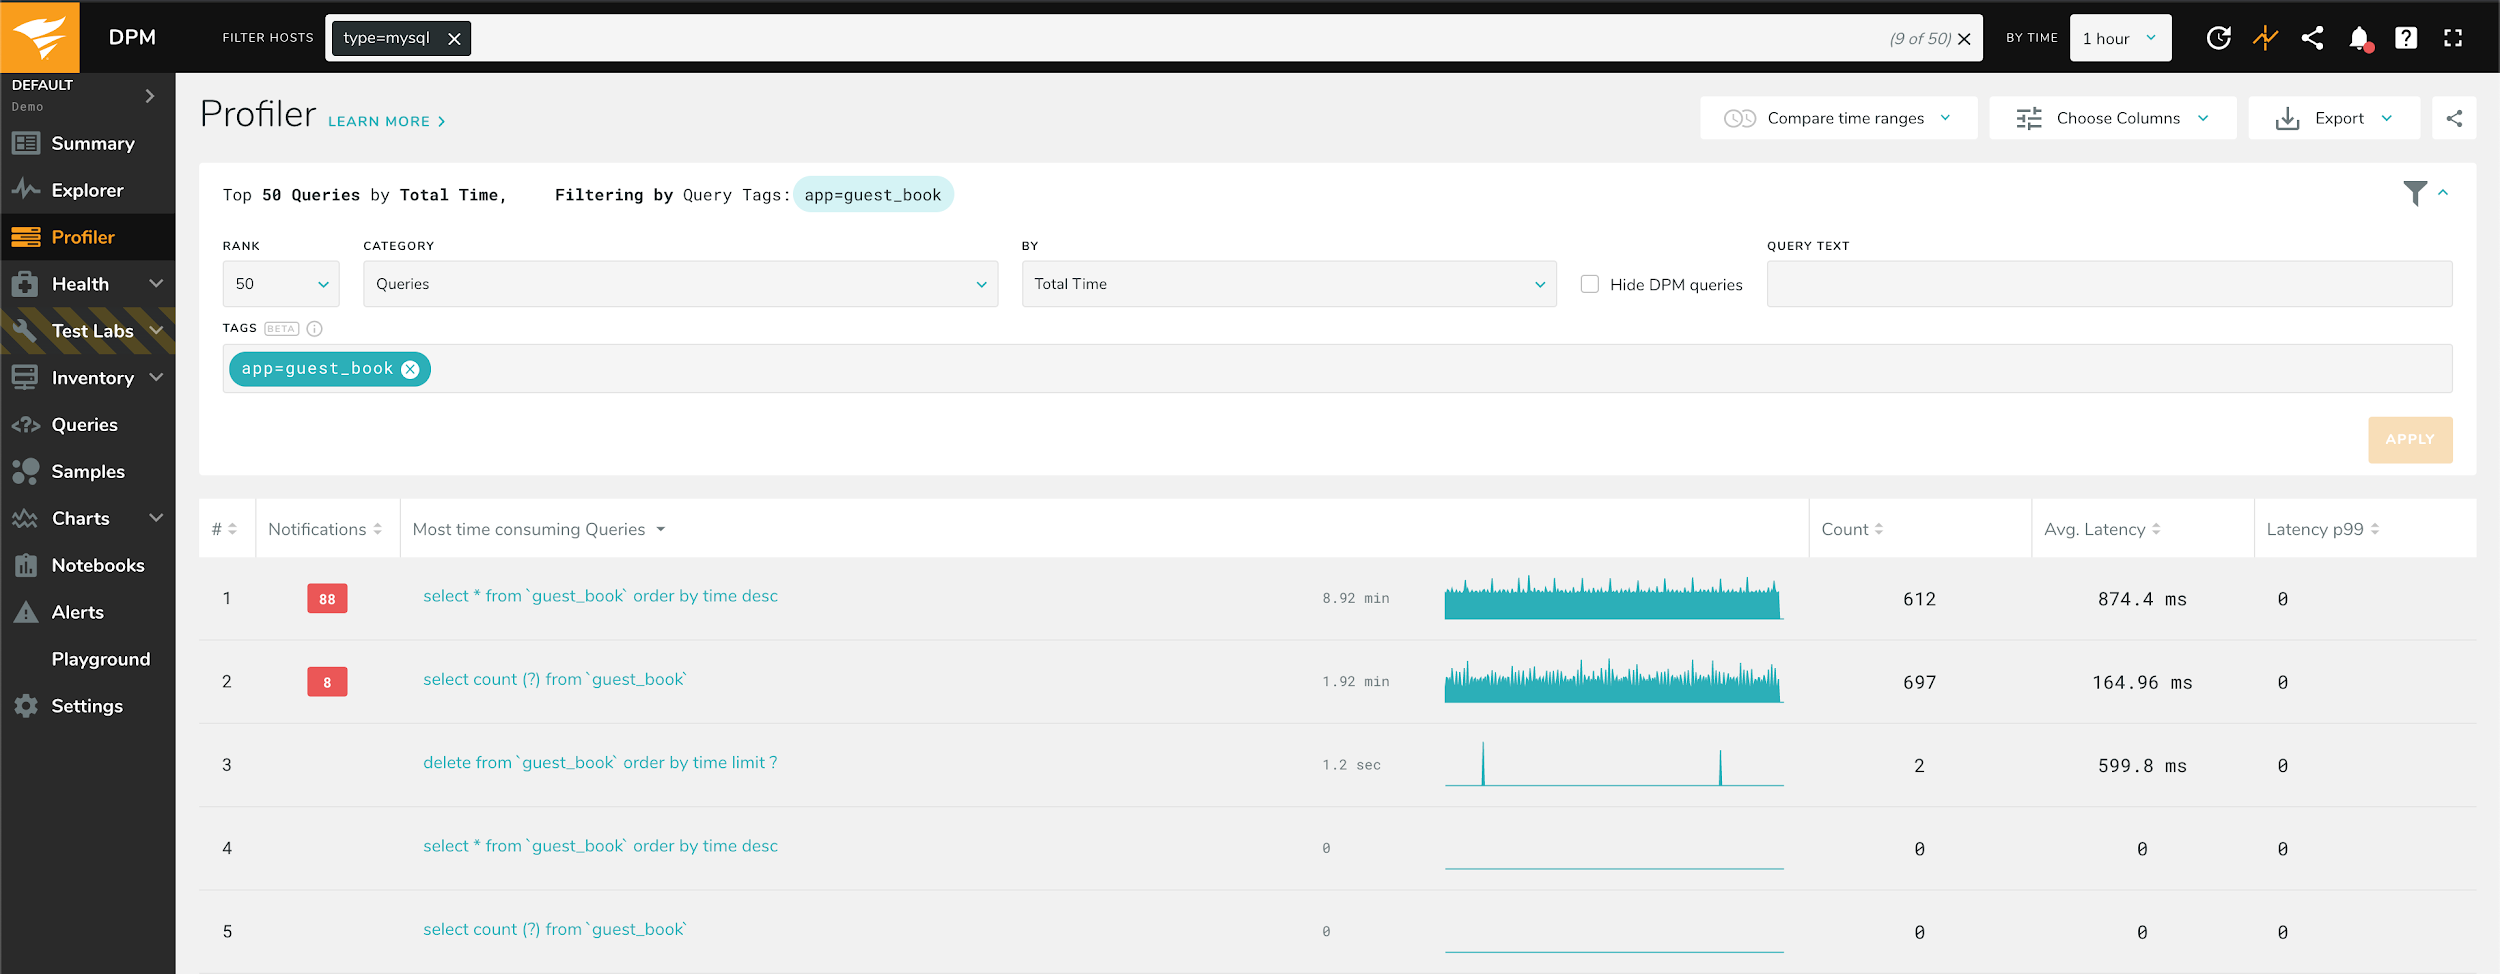Expand the Health menu chevron
Screen dimensions: 2500x974
(156, 284)
